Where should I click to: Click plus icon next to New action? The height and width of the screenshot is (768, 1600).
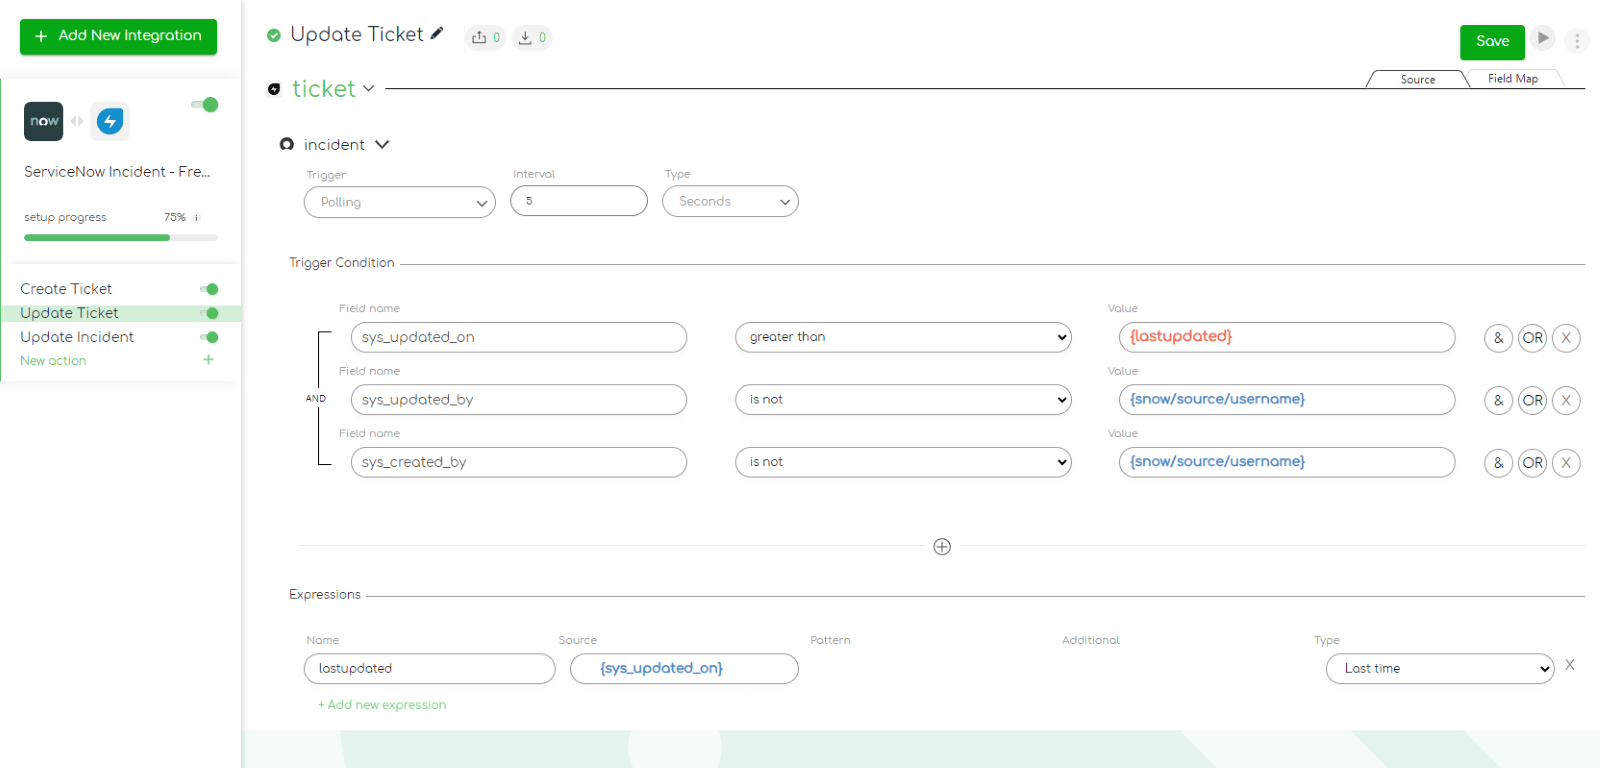208,360
